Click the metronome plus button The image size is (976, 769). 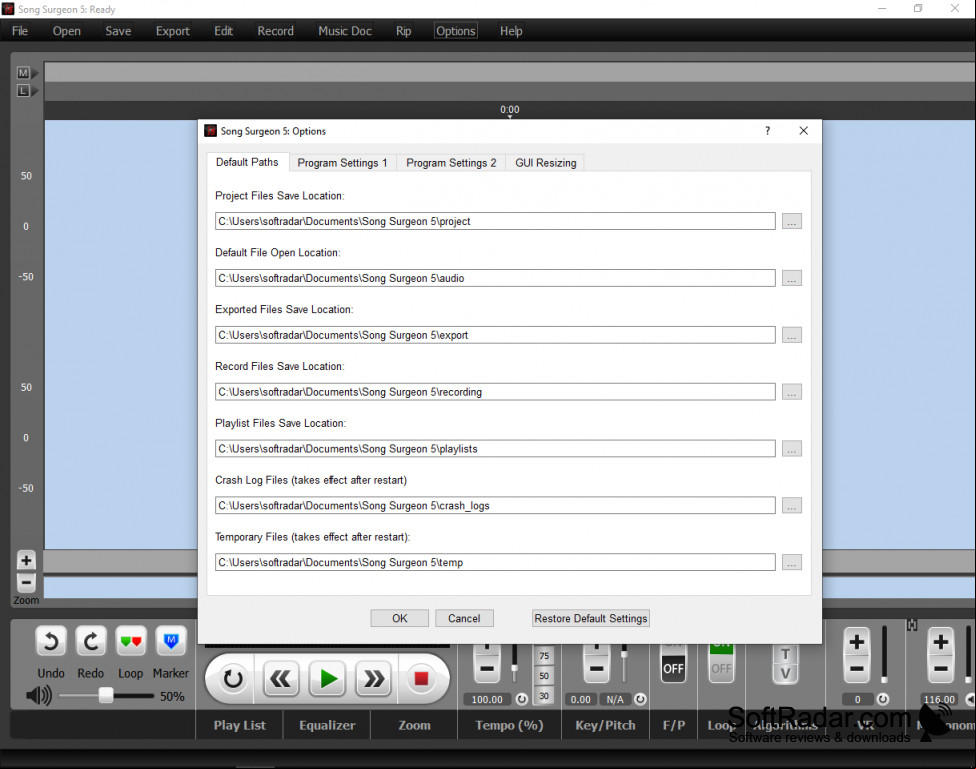941,641
